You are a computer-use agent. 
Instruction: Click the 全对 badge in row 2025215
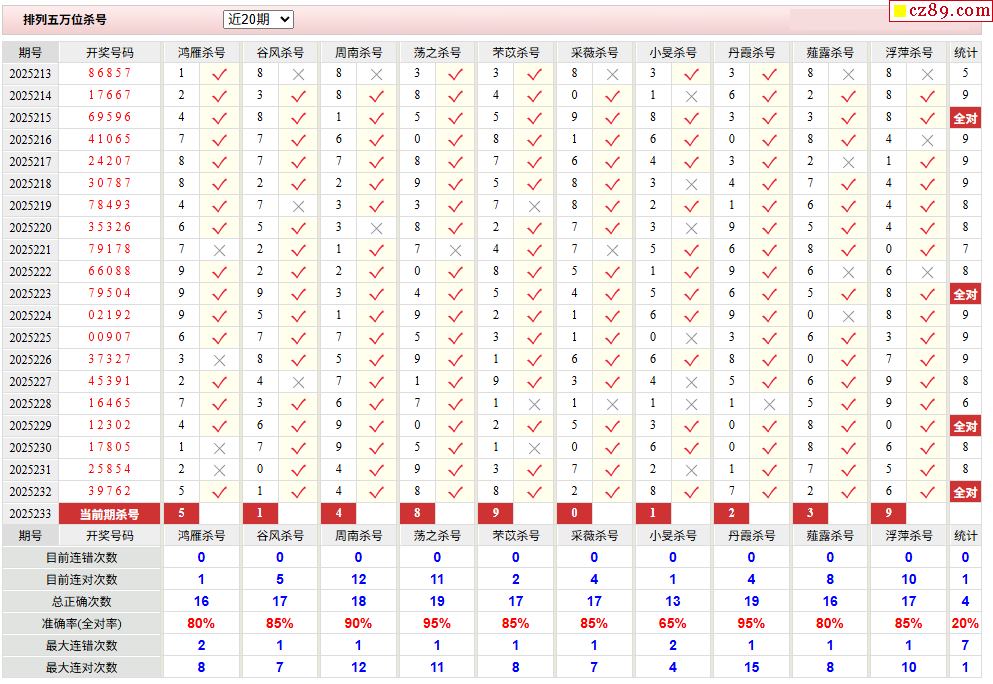(x=965, y=118)
